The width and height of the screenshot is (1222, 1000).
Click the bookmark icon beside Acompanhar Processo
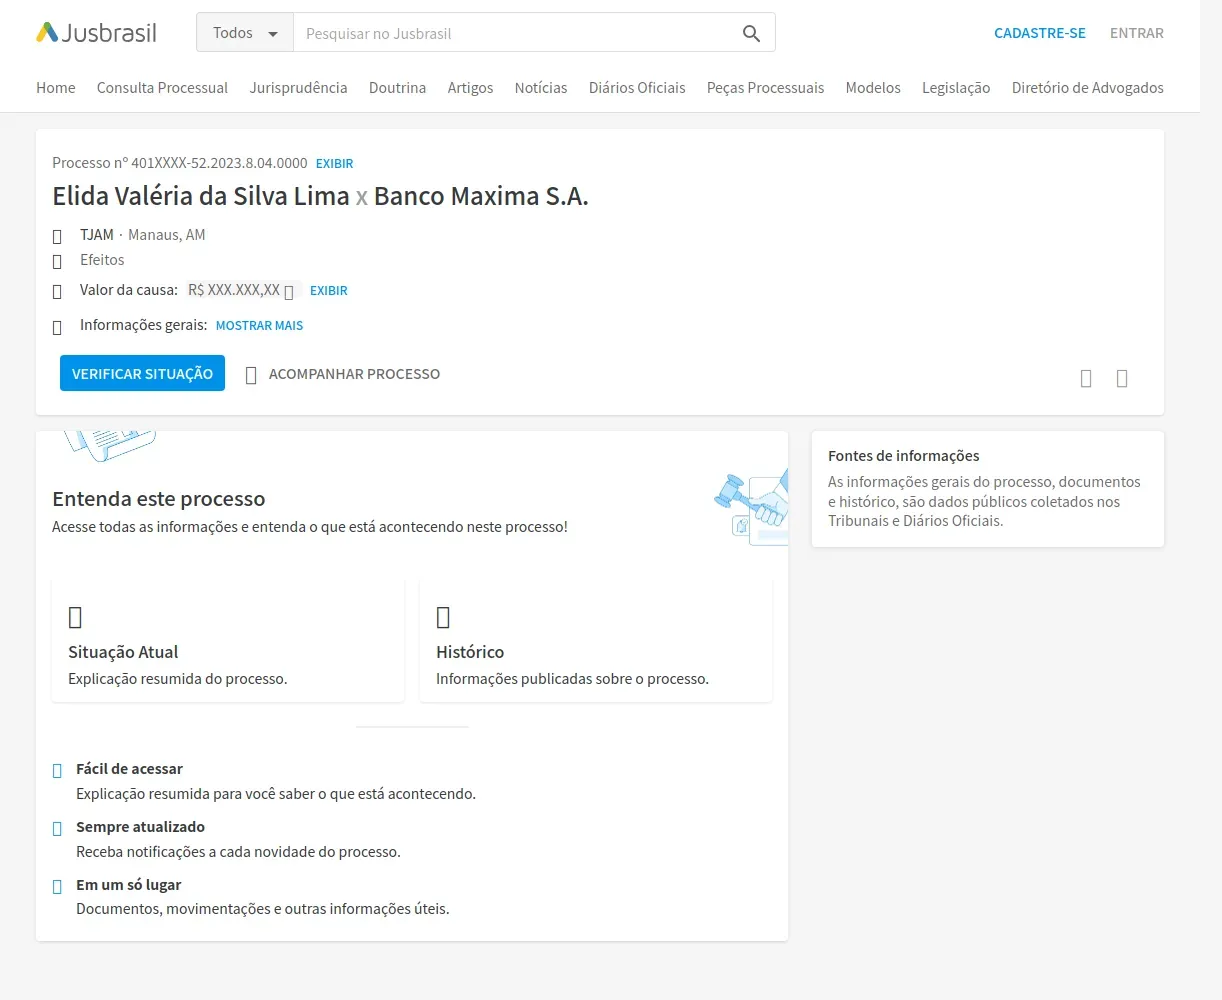(x=251, y=375)
